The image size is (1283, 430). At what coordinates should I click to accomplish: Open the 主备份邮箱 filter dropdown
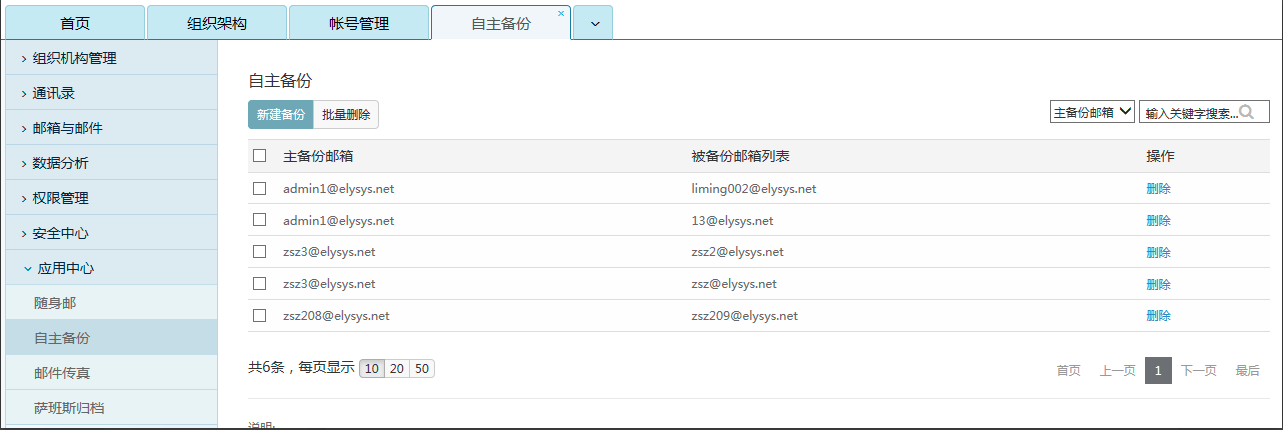pyautogui.click(x=1092, y=112)
